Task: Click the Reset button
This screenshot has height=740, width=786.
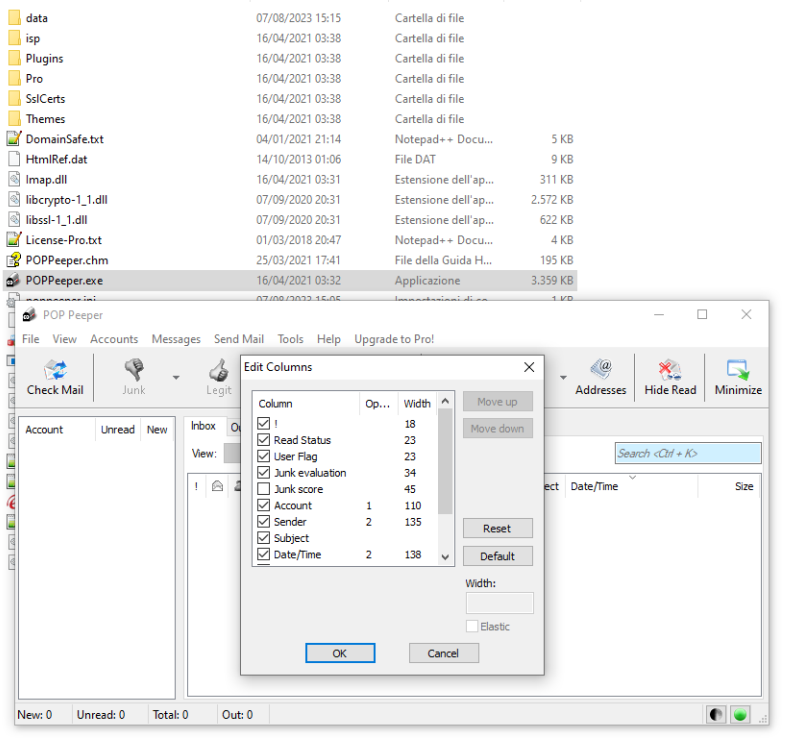Action: [497, 528]
